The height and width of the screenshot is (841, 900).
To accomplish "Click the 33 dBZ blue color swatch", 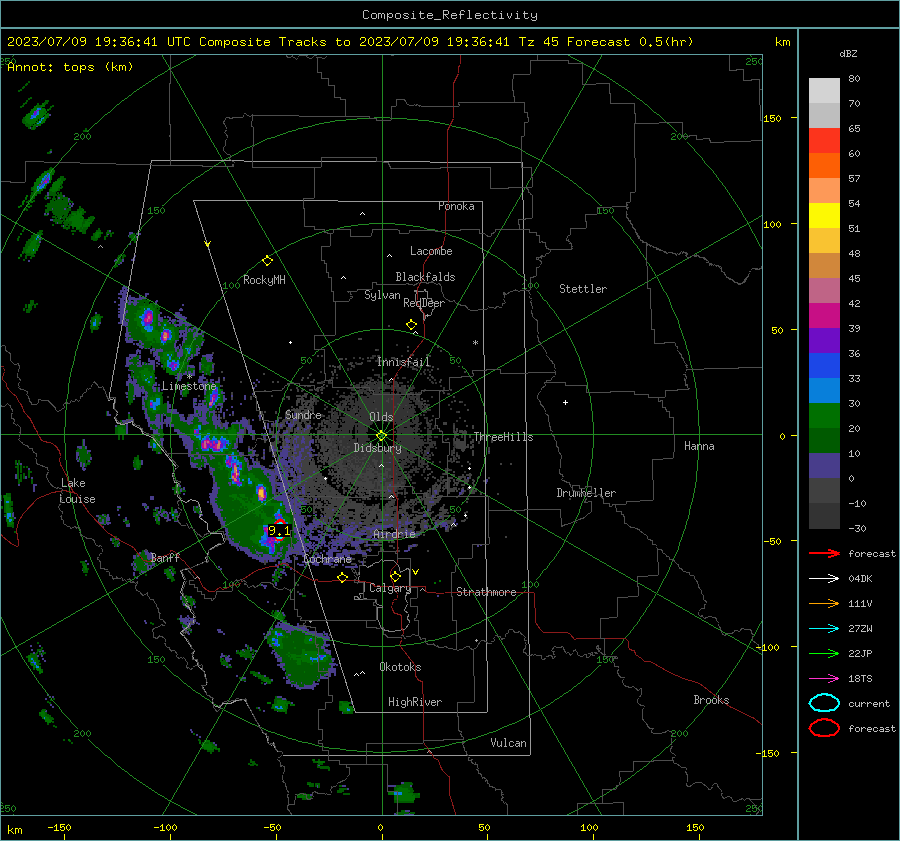I will pos(824,390).
